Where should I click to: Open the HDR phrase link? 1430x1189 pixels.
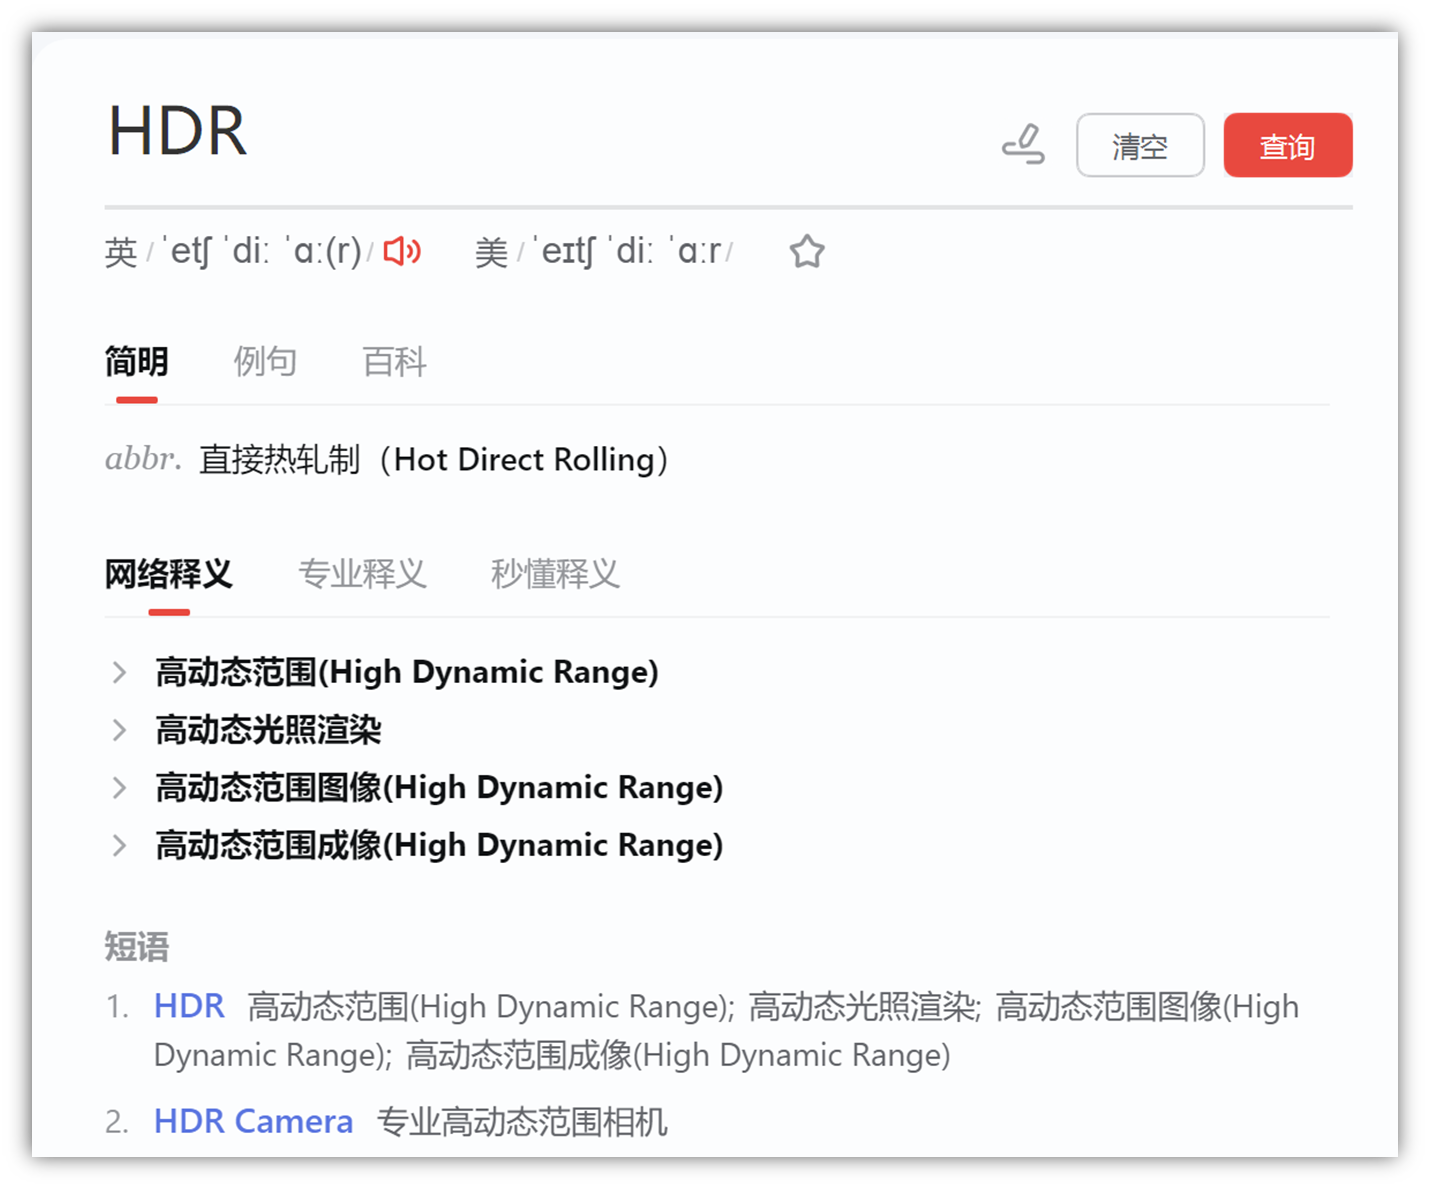point(189,1006)
